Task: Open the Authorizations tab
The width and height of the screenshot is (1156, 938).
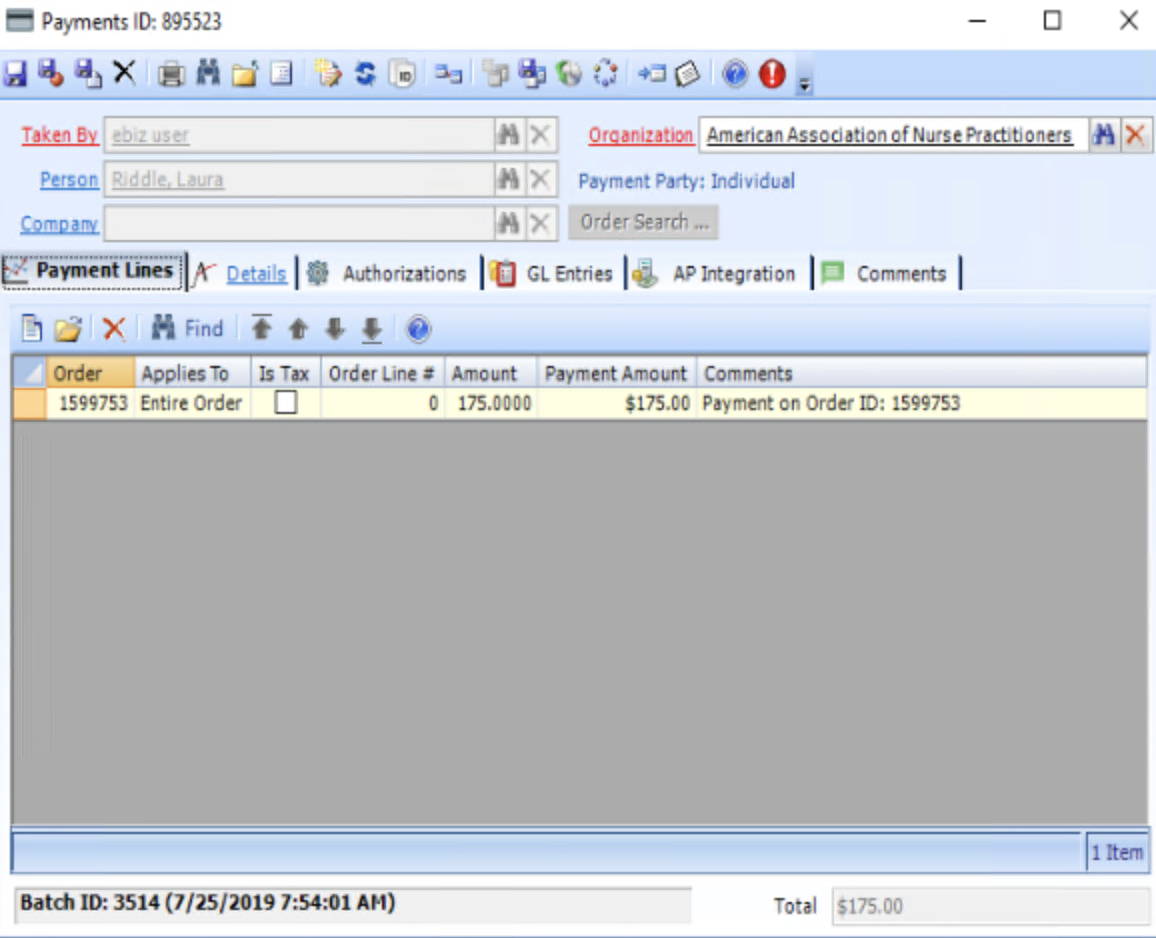Action: 404,272
